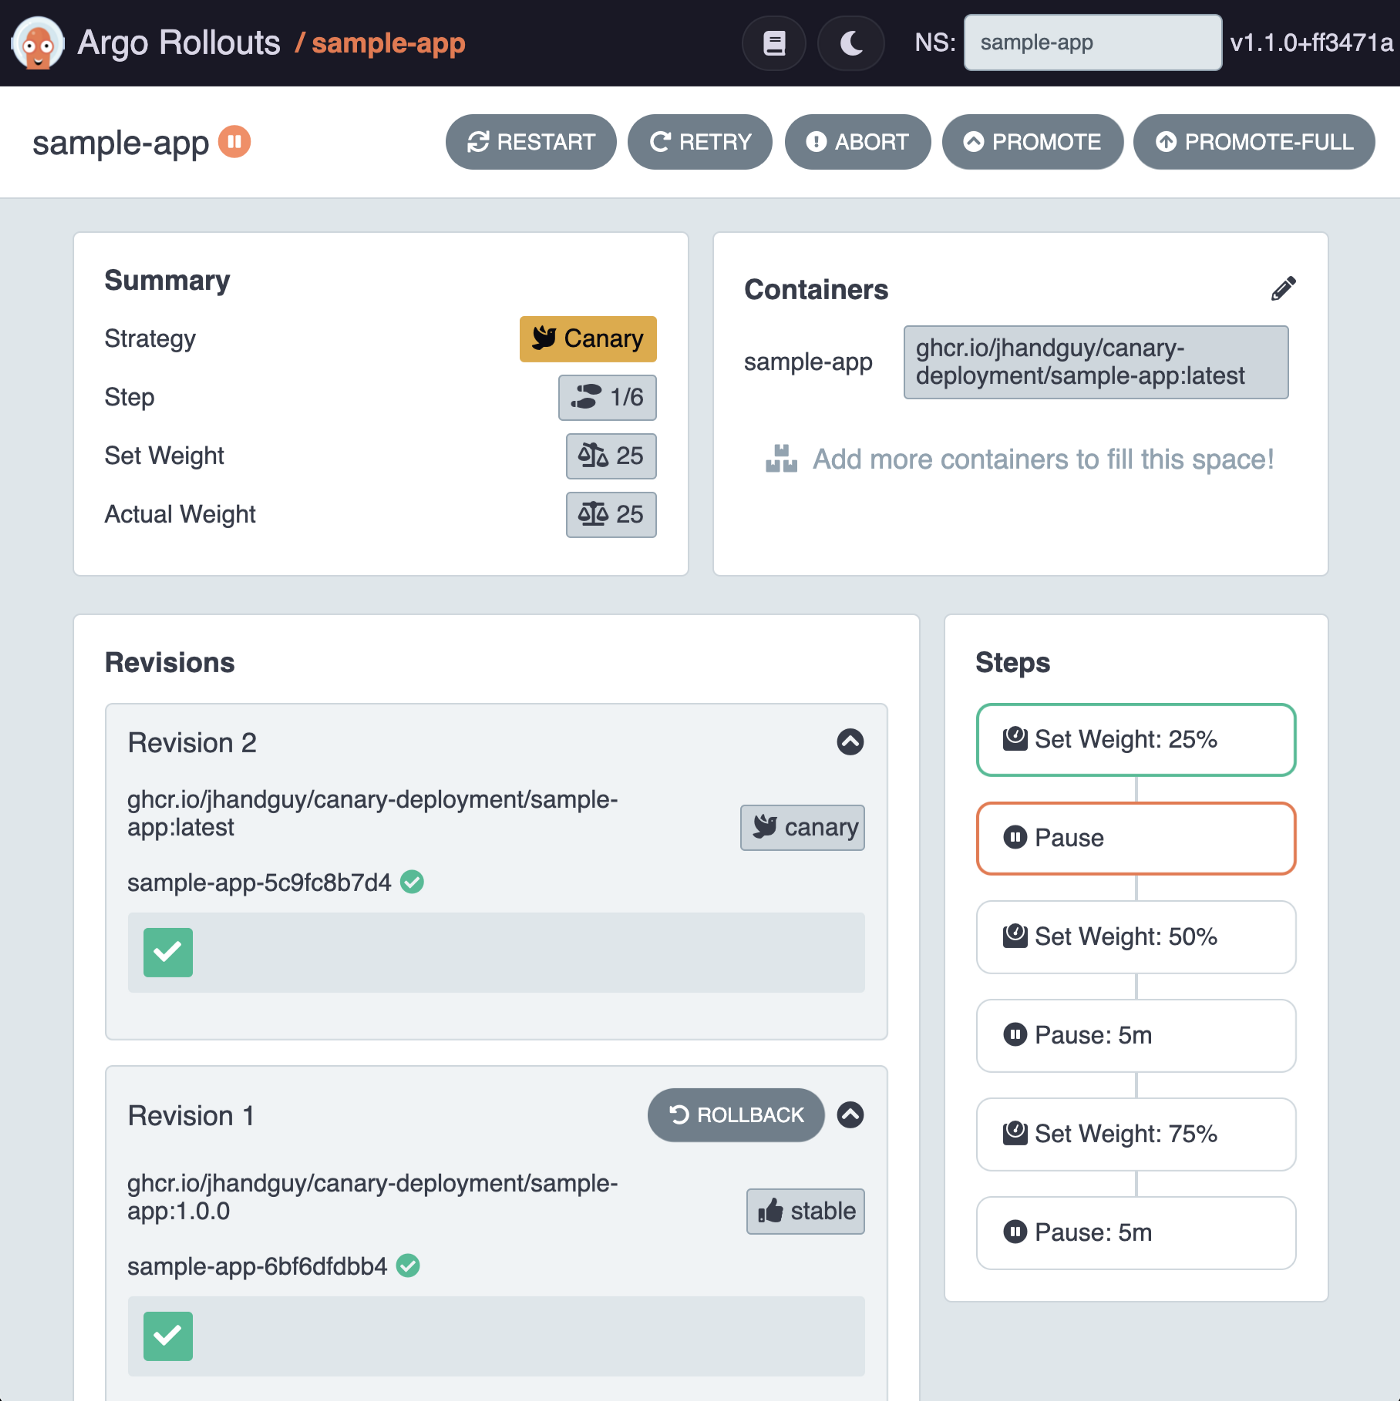The image size is (1400, 1401).
Task: Collapse Revision 1 with its chevron
Action: [850, 1115]
